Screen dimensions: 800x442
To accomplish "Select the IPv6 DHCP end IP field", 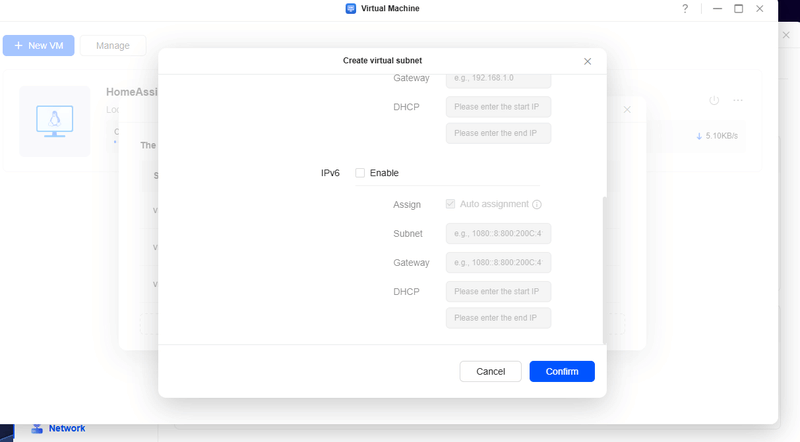I will tap(498, 318).
